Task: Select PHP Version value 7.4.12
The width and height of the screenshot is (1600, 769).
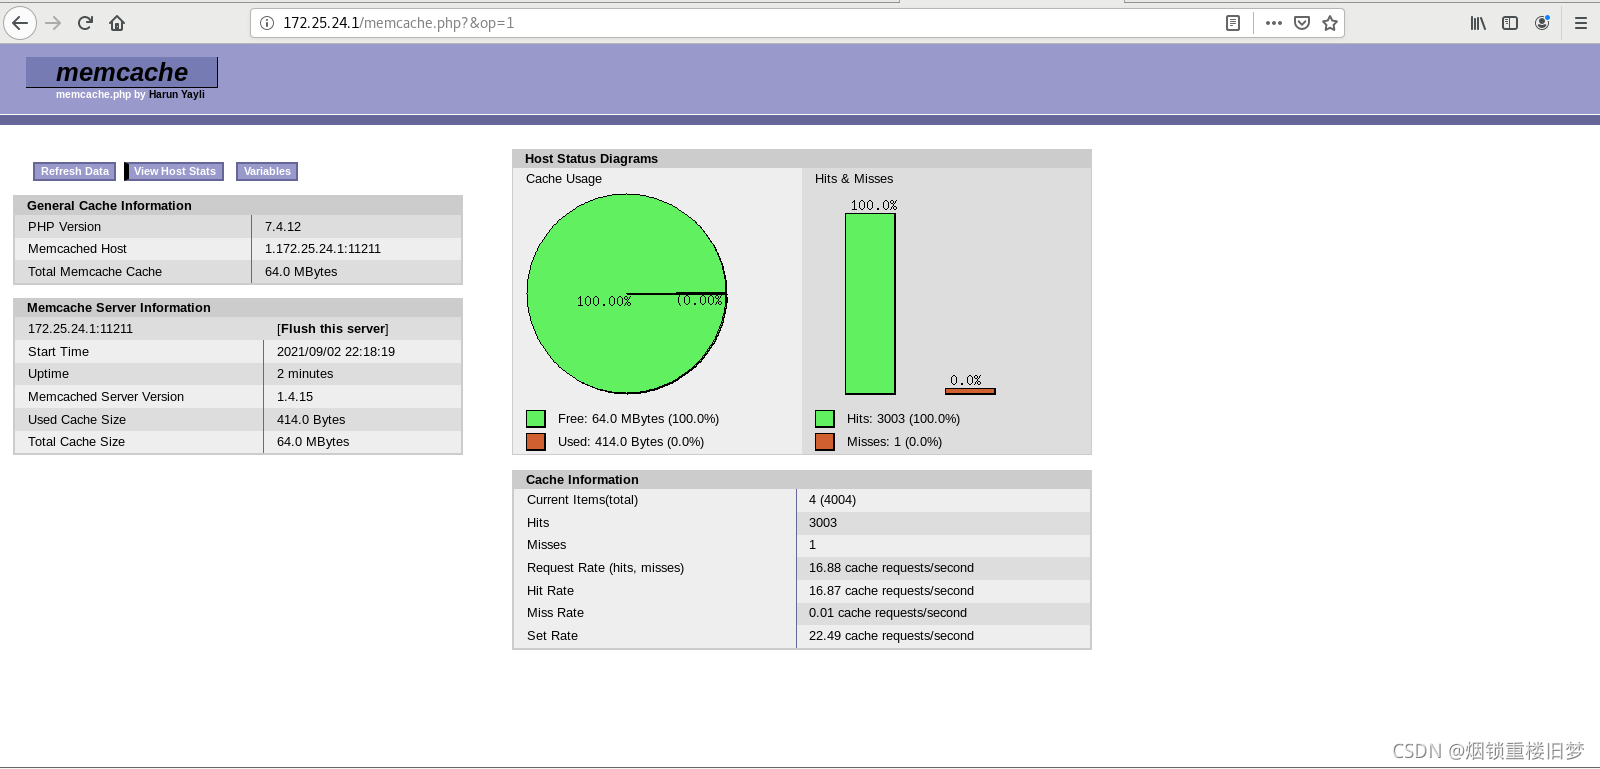Action: (x=283, y=227)
